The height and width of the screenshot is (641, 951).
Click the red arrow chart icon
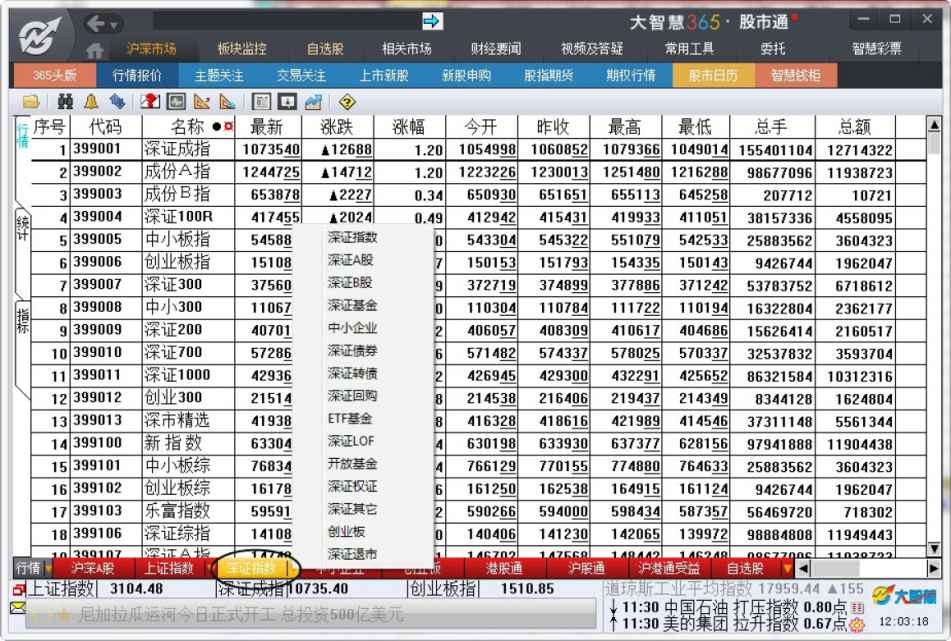150,102
